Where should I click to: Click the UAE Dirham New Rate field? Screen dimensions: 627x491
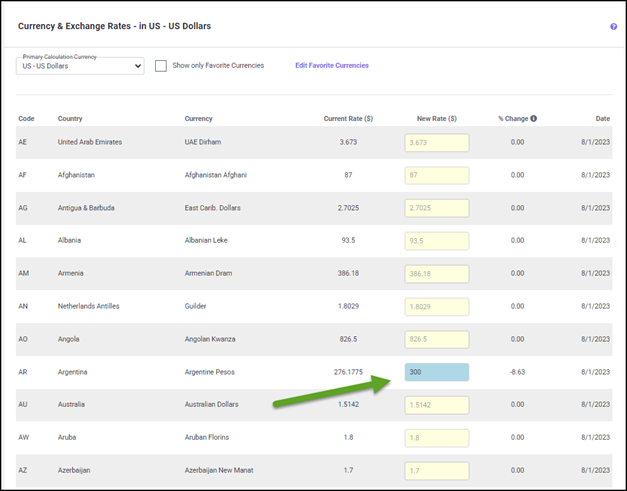pyautogui.click(x=437, y=142)
